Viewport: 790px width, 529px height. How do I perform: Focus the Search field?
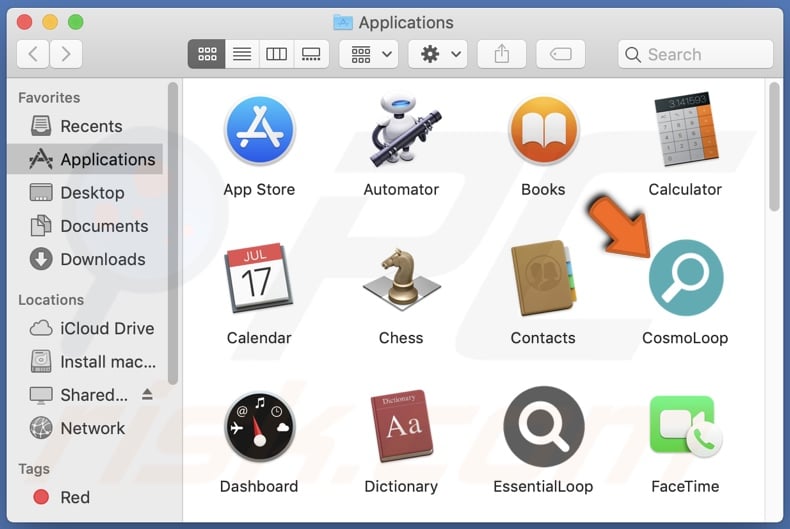(x=695, y=54)
